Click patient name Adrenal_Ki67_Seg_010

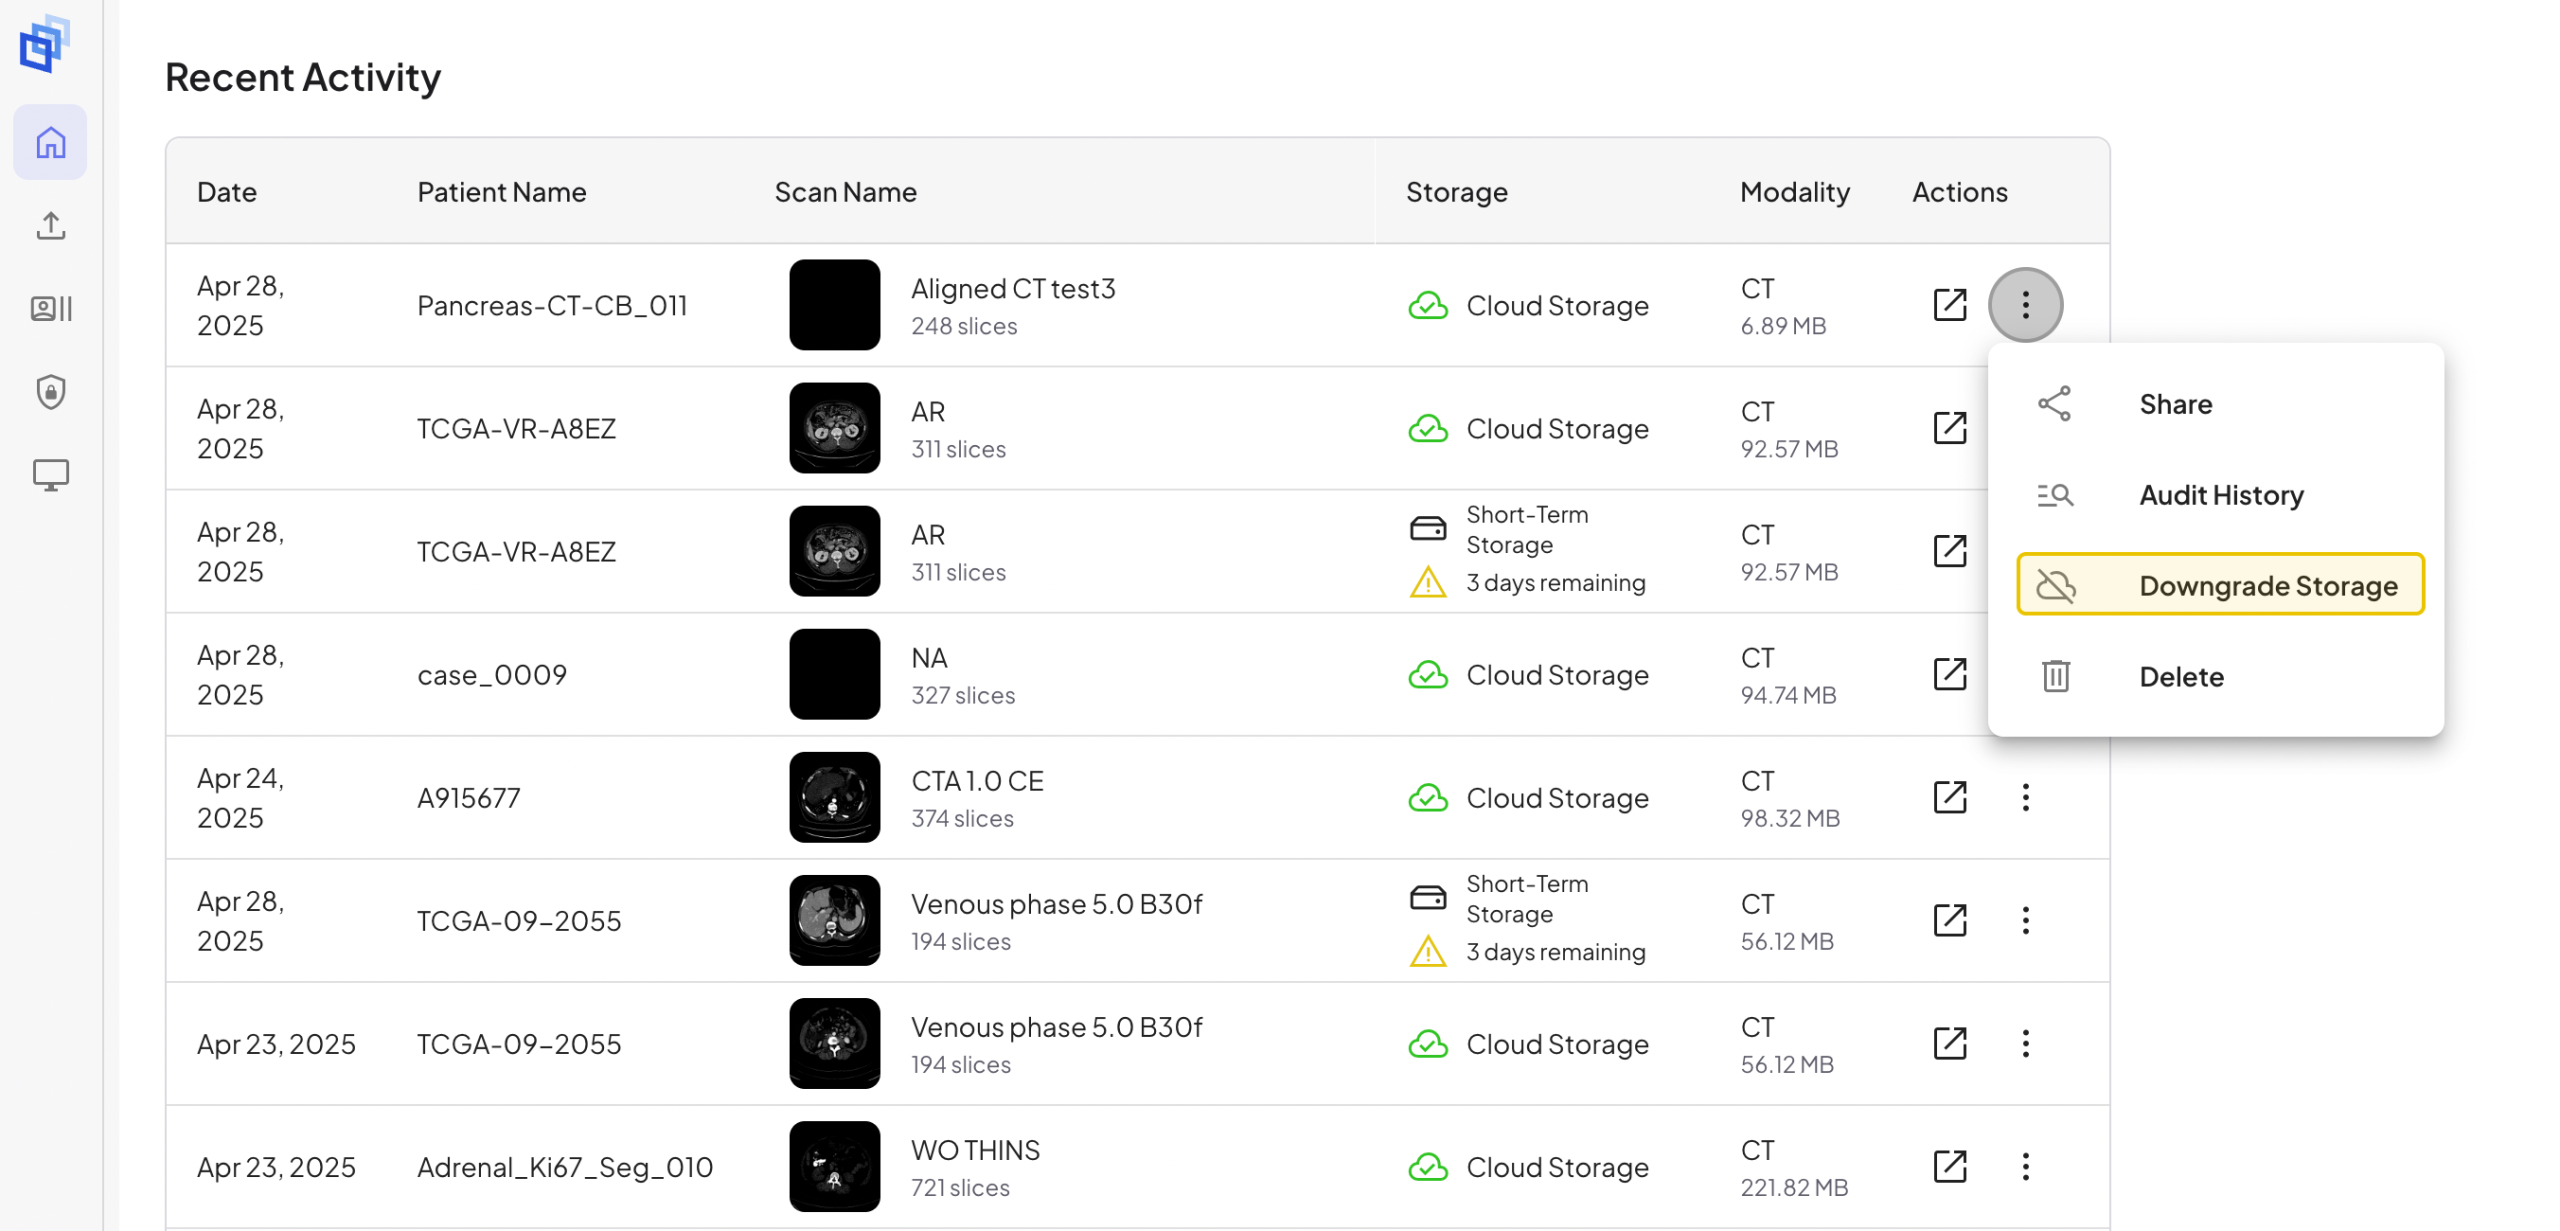[565, 1166]
